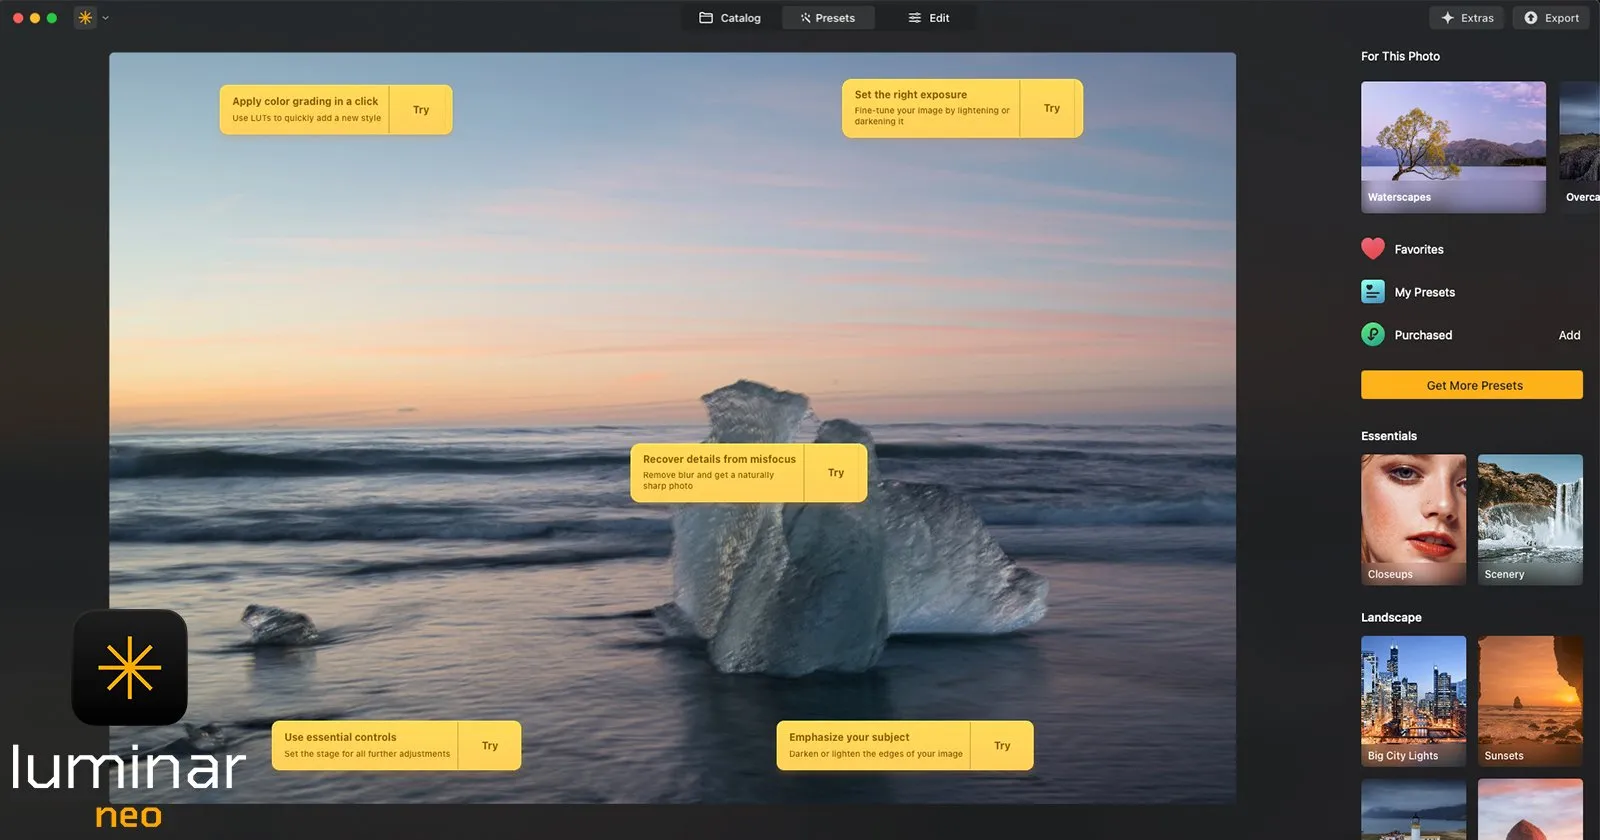Open Favorites via the heart icon
The height and width of the screenshot is (840, 1600).
[1373, 249]
